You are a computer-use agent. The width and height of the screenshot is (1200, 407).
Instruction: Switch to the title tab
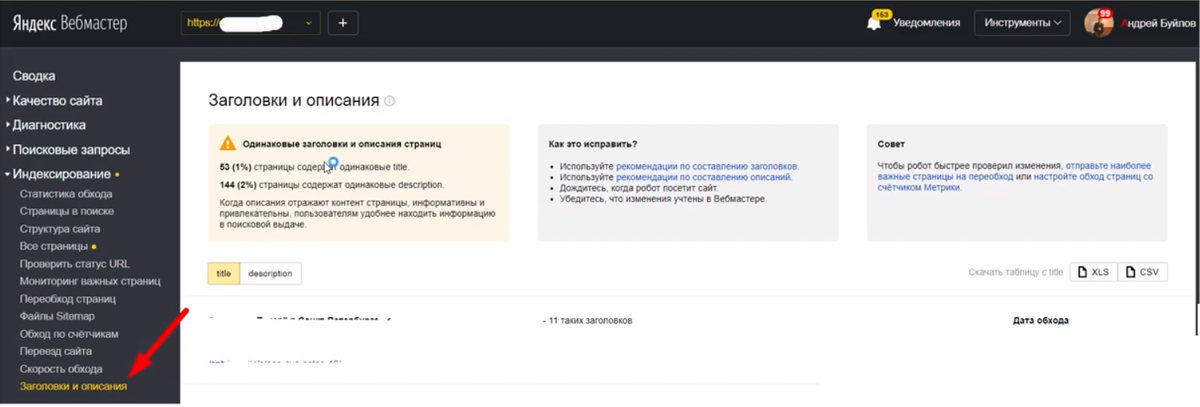click(x=223, y=273)
